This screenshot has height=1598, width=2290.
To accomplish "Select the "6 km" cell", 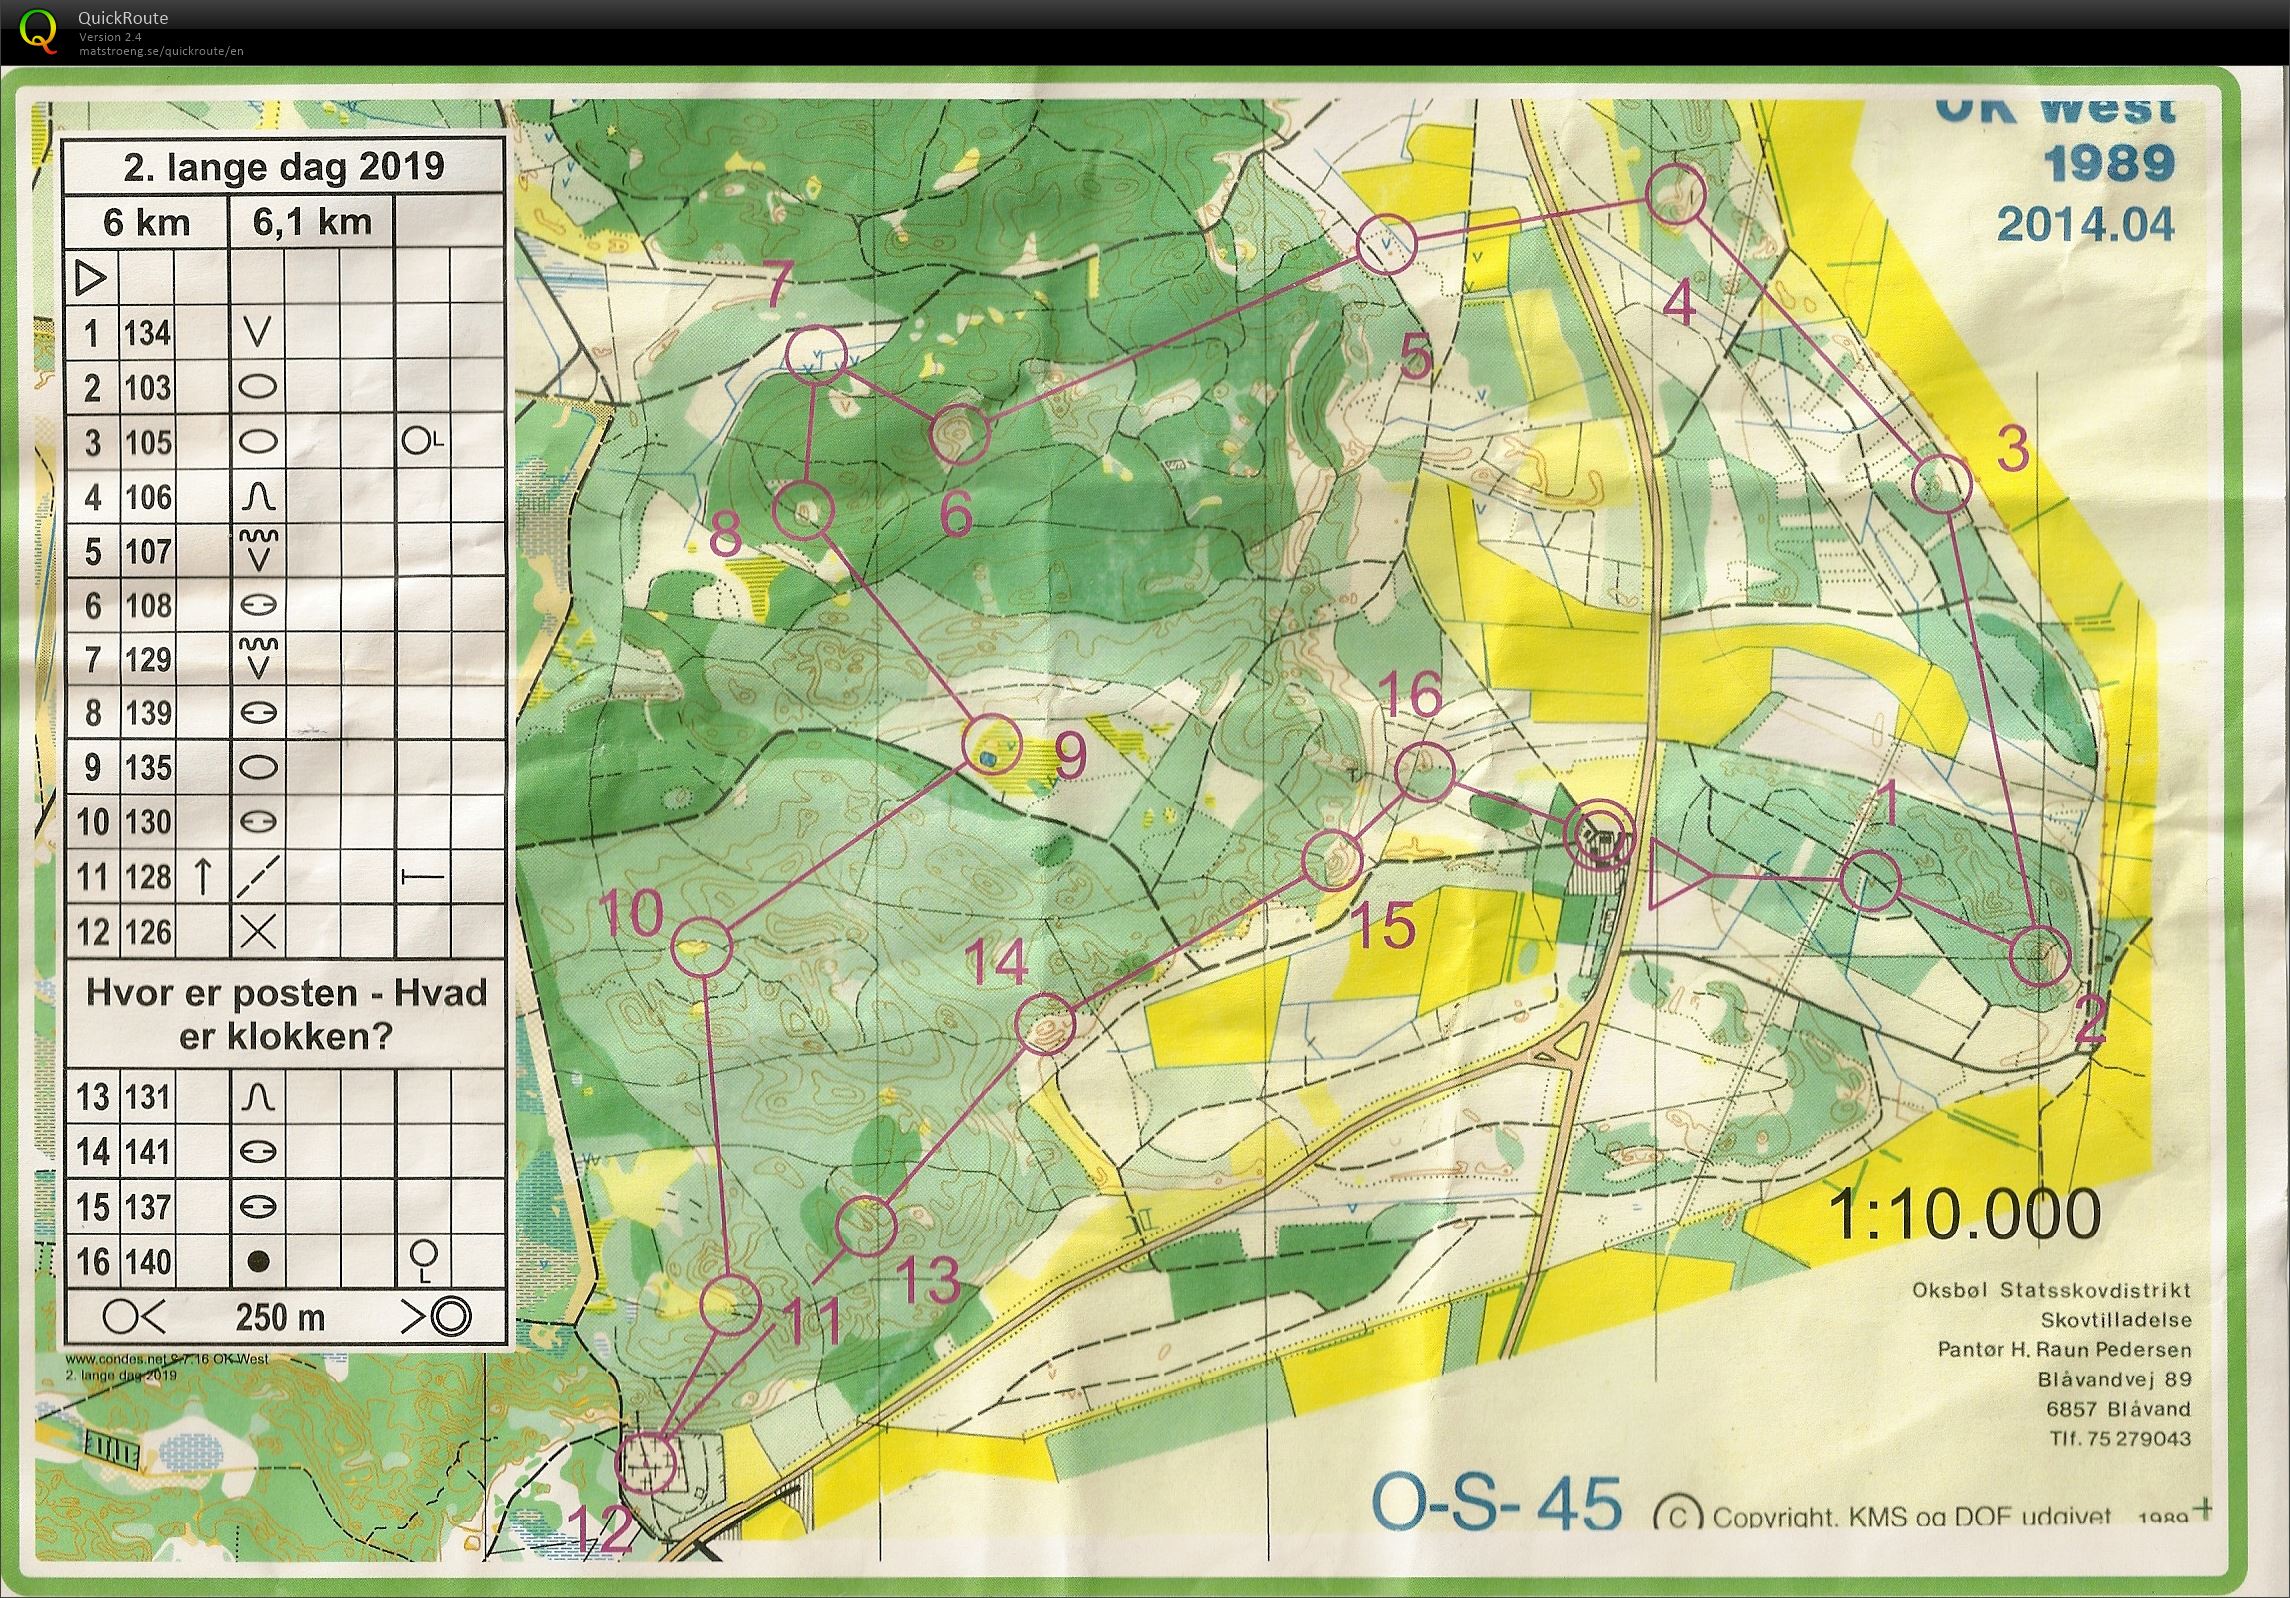I will click(x=146, y=222).
